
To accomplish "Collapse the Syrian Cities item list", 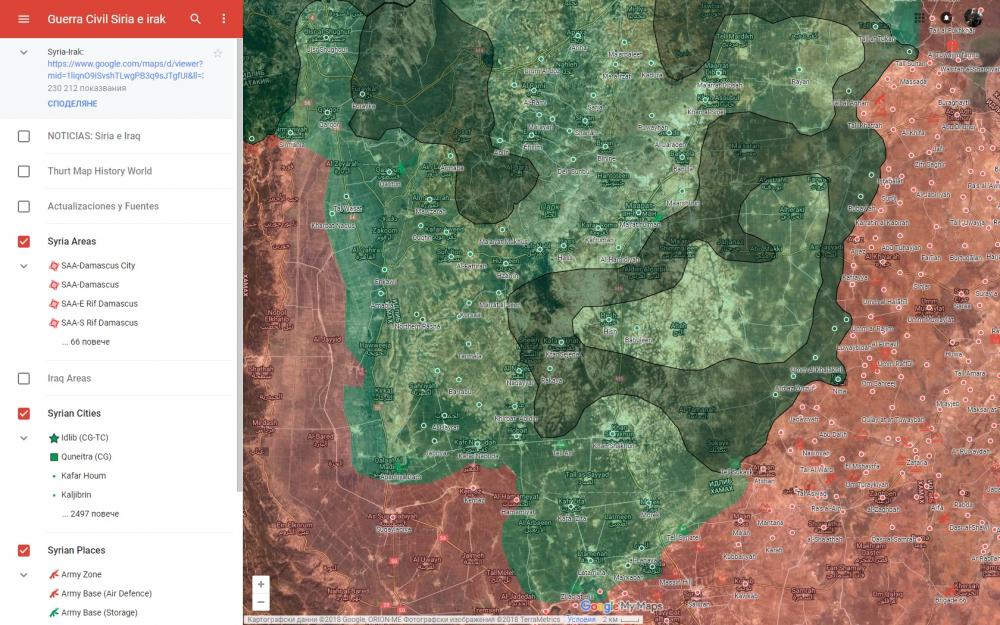I will [x=24, y=438].
